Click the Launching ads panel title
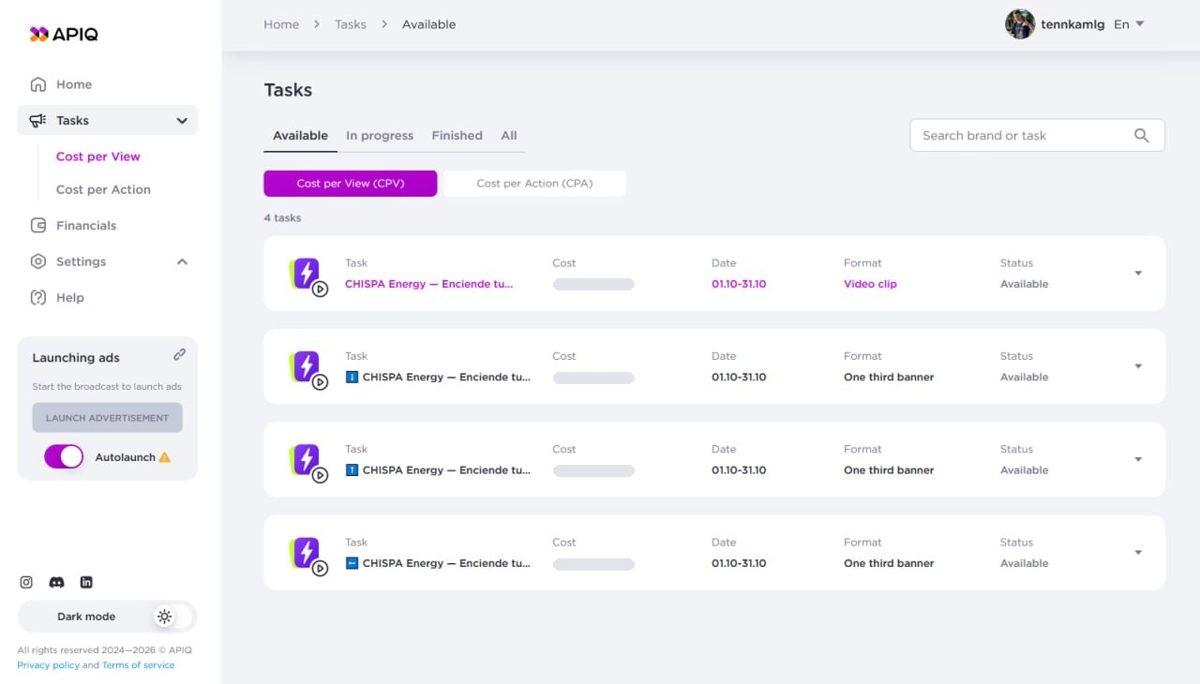This screenshot has height=684, width=1200. coord(75,357)
